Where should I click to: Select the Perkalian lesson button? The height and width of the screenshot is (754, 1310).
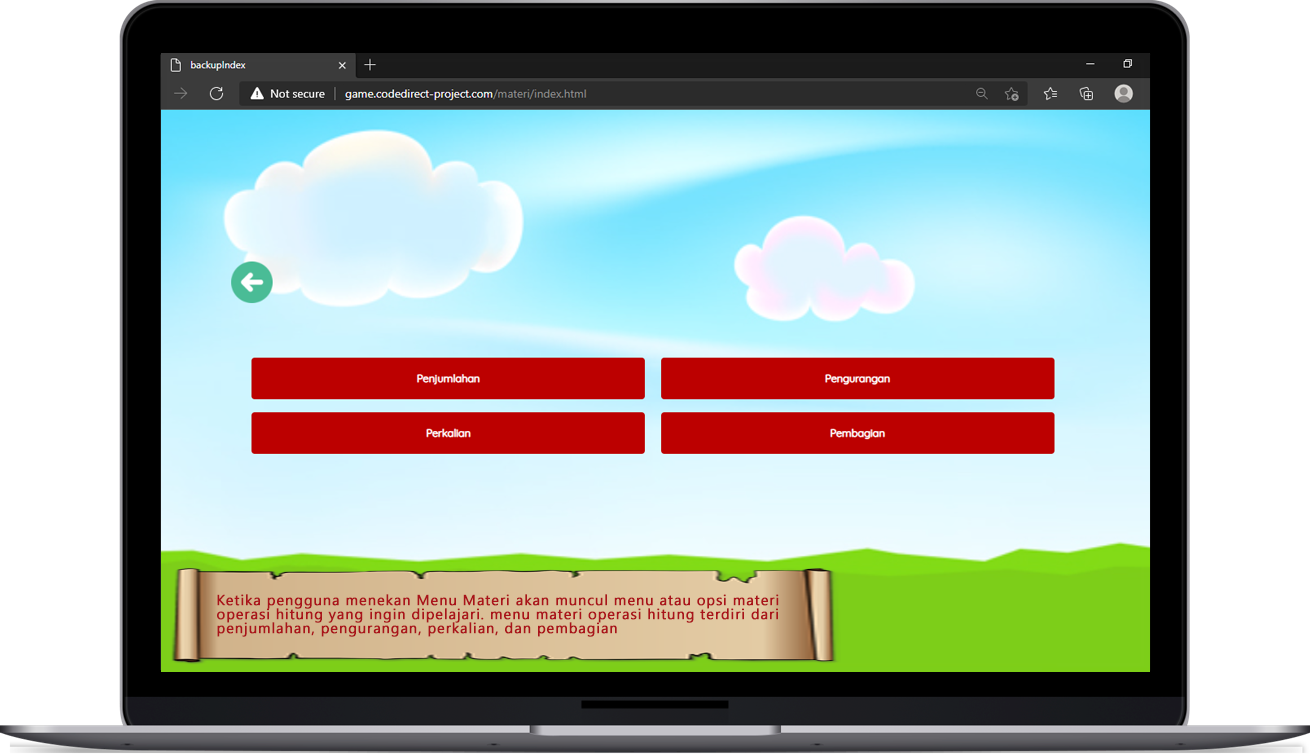[448, 433]
